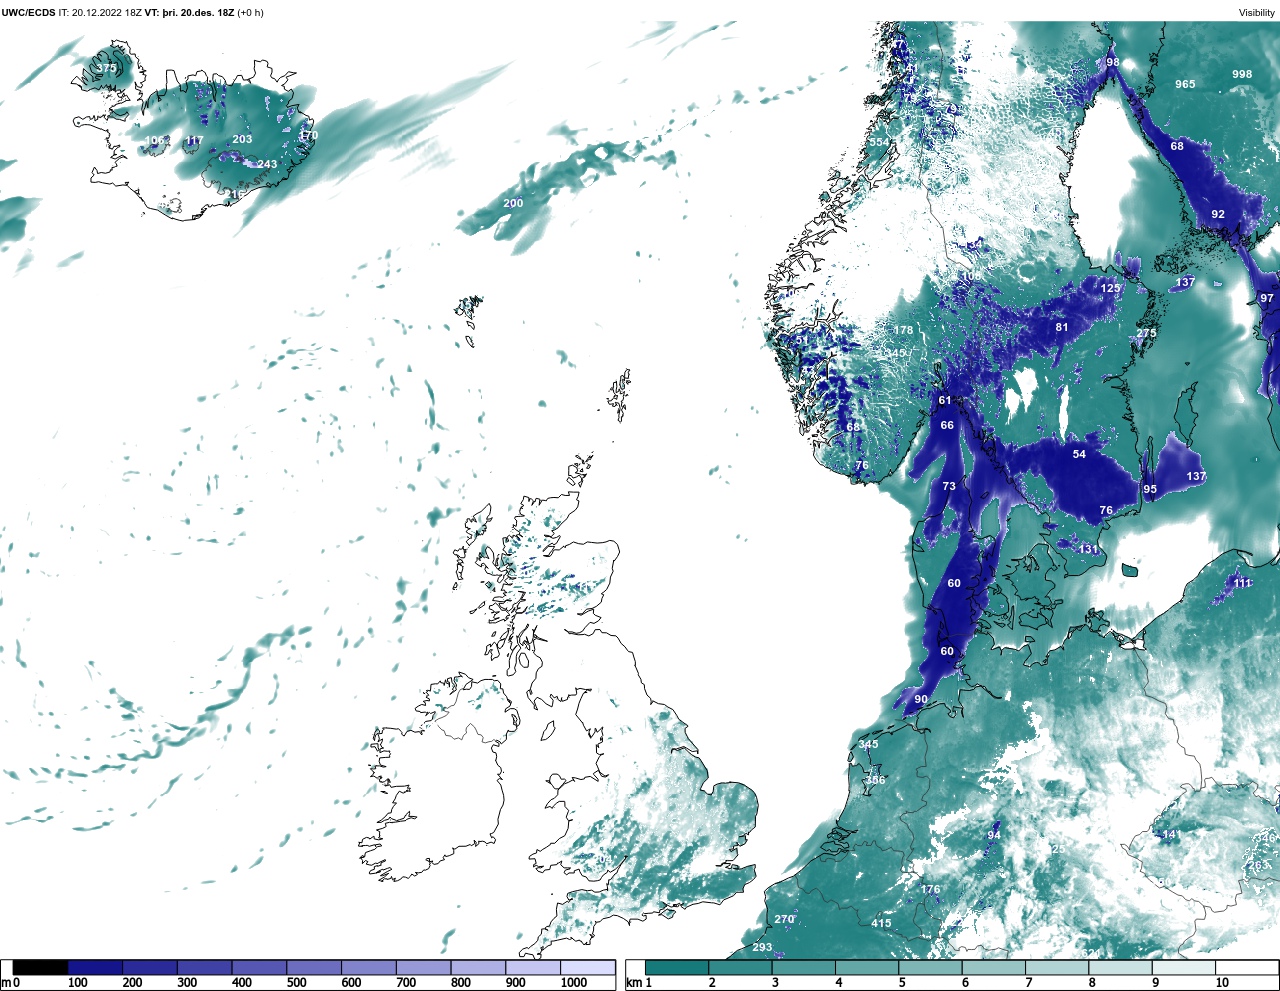The width and height of the screenshot is (1280, 991).
Task: Pick the 3–4 km legend swatch
Action: 804,967
